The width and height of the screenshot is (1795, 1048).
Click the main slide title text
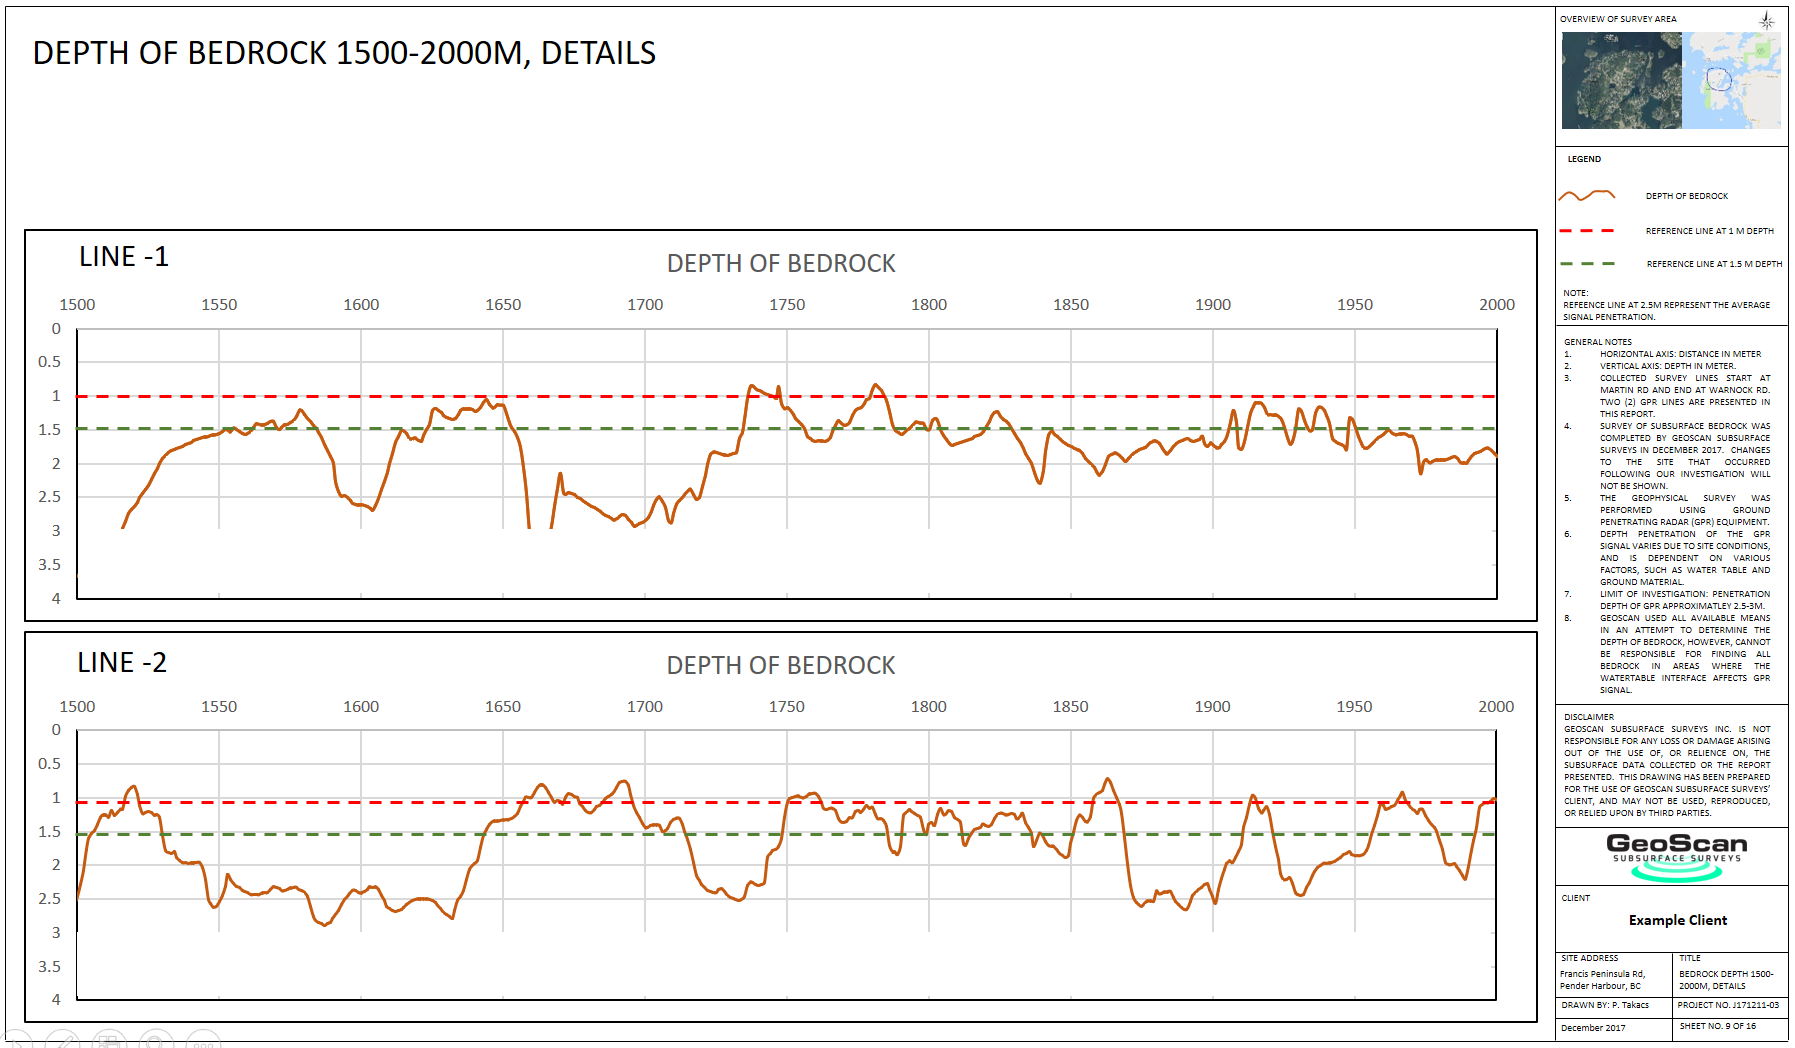[344, 53]
